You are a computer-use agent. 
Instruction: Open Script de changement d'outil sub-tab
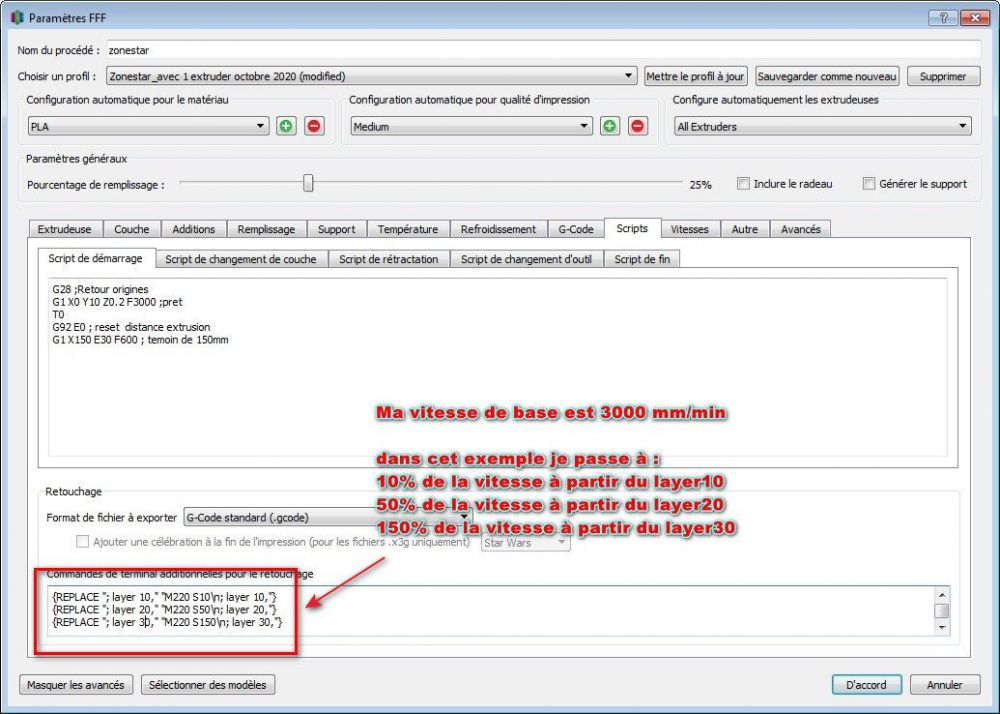pyautogui.click(x=526, y=259)
